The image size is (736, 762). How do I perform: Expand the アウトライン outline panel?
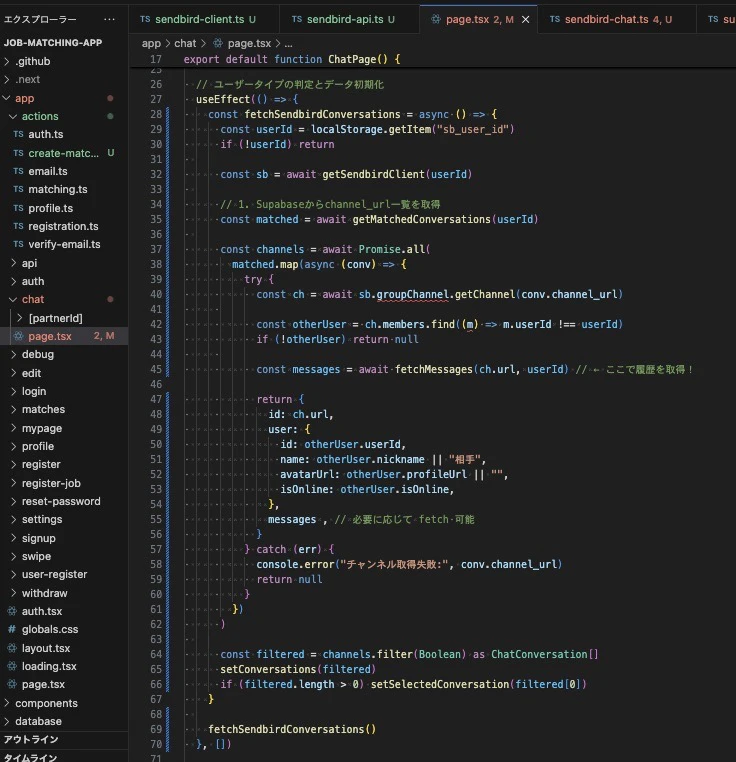point(64,740)
